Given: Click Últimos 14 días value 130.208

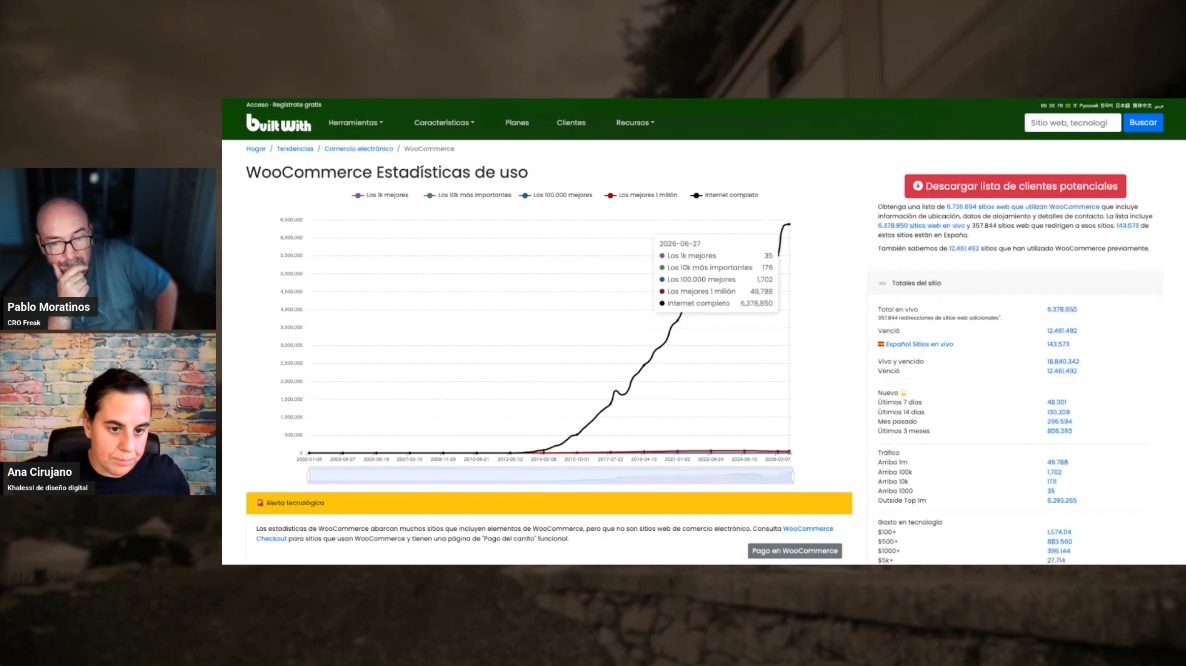Looking at the screenshot, I should [x=1058, y=412].
